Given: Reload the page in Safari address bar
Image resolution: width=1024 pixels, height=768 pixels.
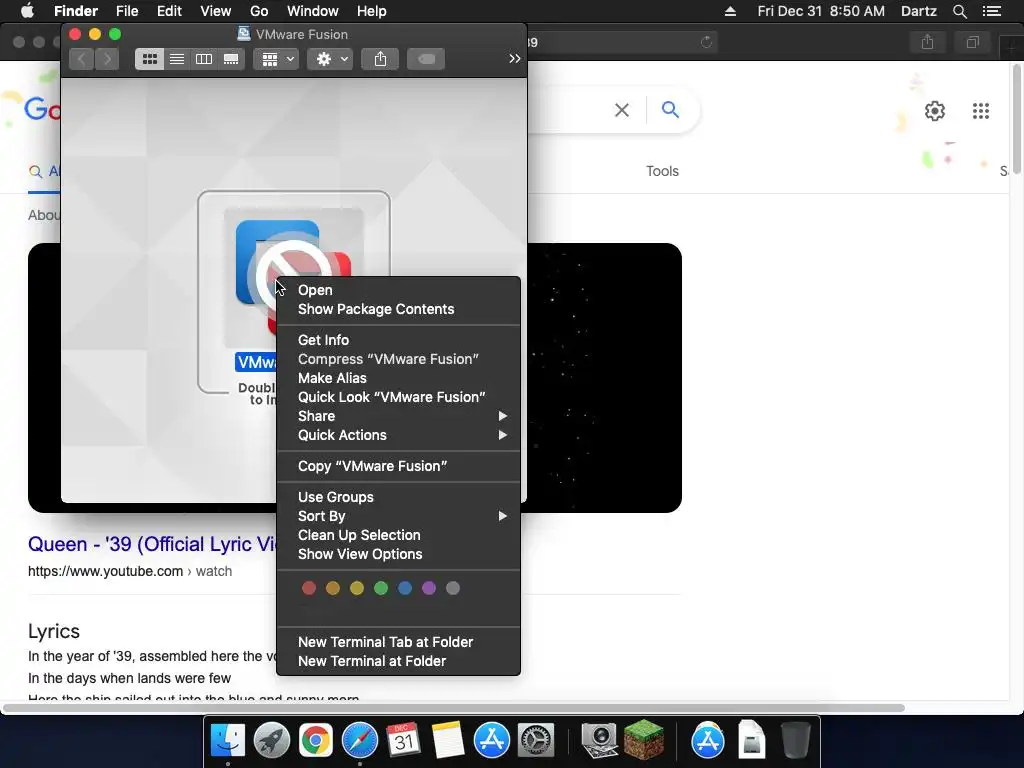Looking at the screenshot, I should pos(706,42).
